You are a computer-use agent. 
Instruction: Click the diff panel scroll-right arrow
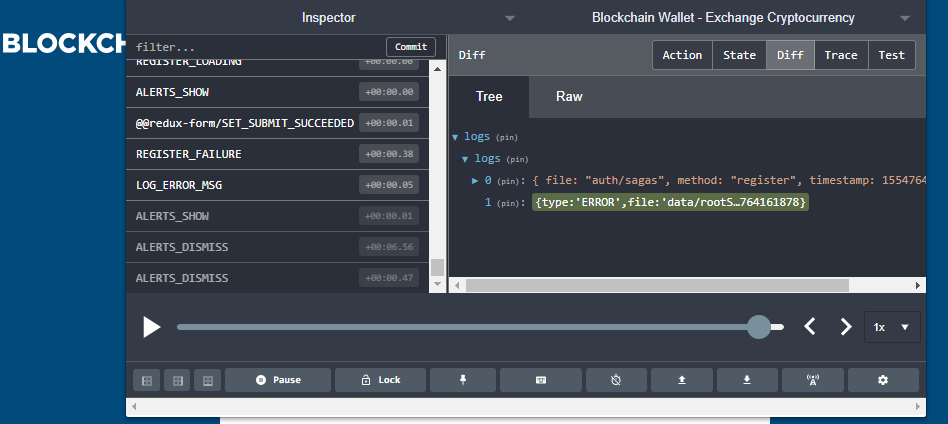918,285
